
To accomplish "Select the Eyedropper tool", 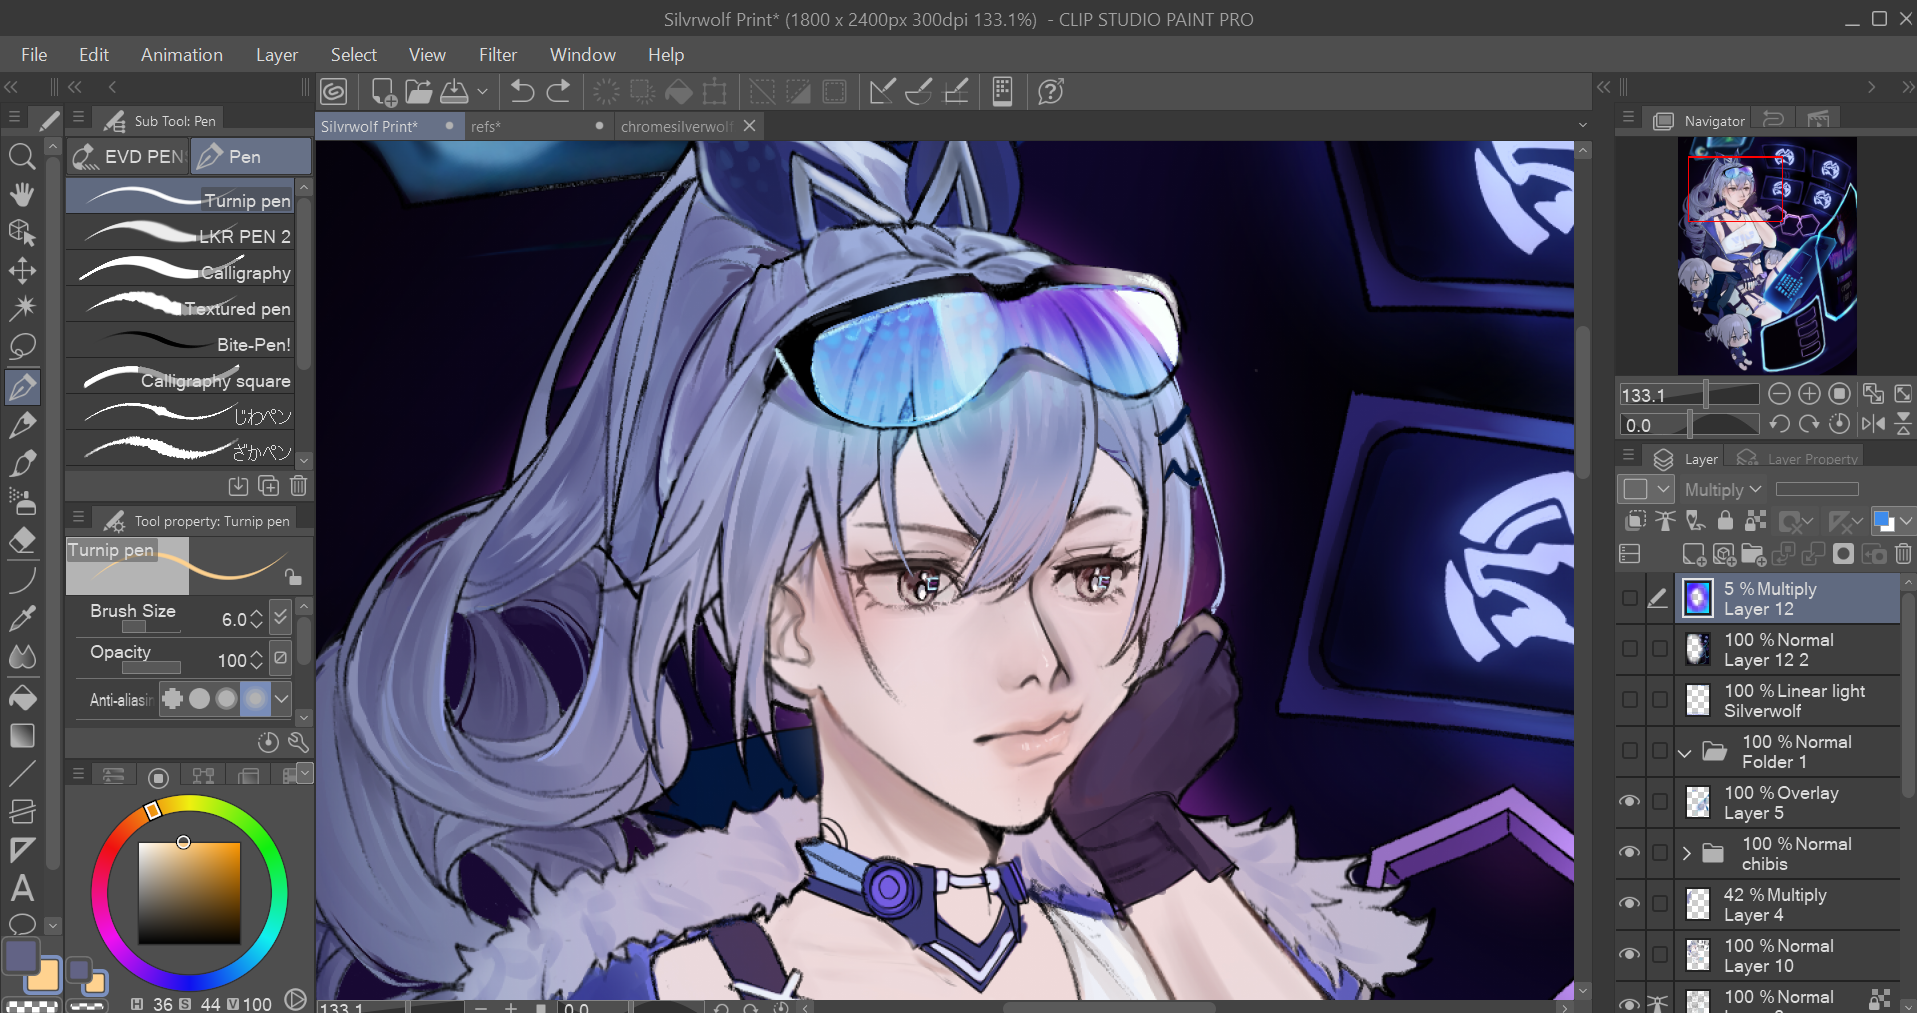I will (x=22, y=618).
